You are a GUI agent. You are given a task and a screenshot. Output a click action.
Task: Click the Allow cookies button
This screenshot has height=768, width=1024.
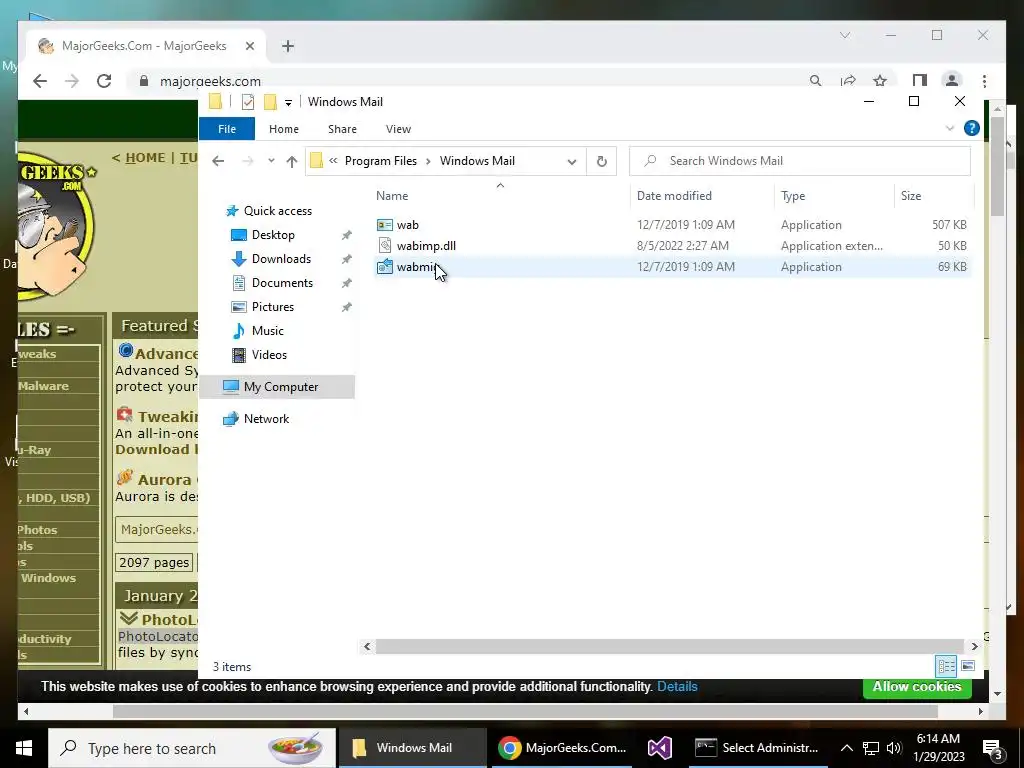click(x=917, y=686)
